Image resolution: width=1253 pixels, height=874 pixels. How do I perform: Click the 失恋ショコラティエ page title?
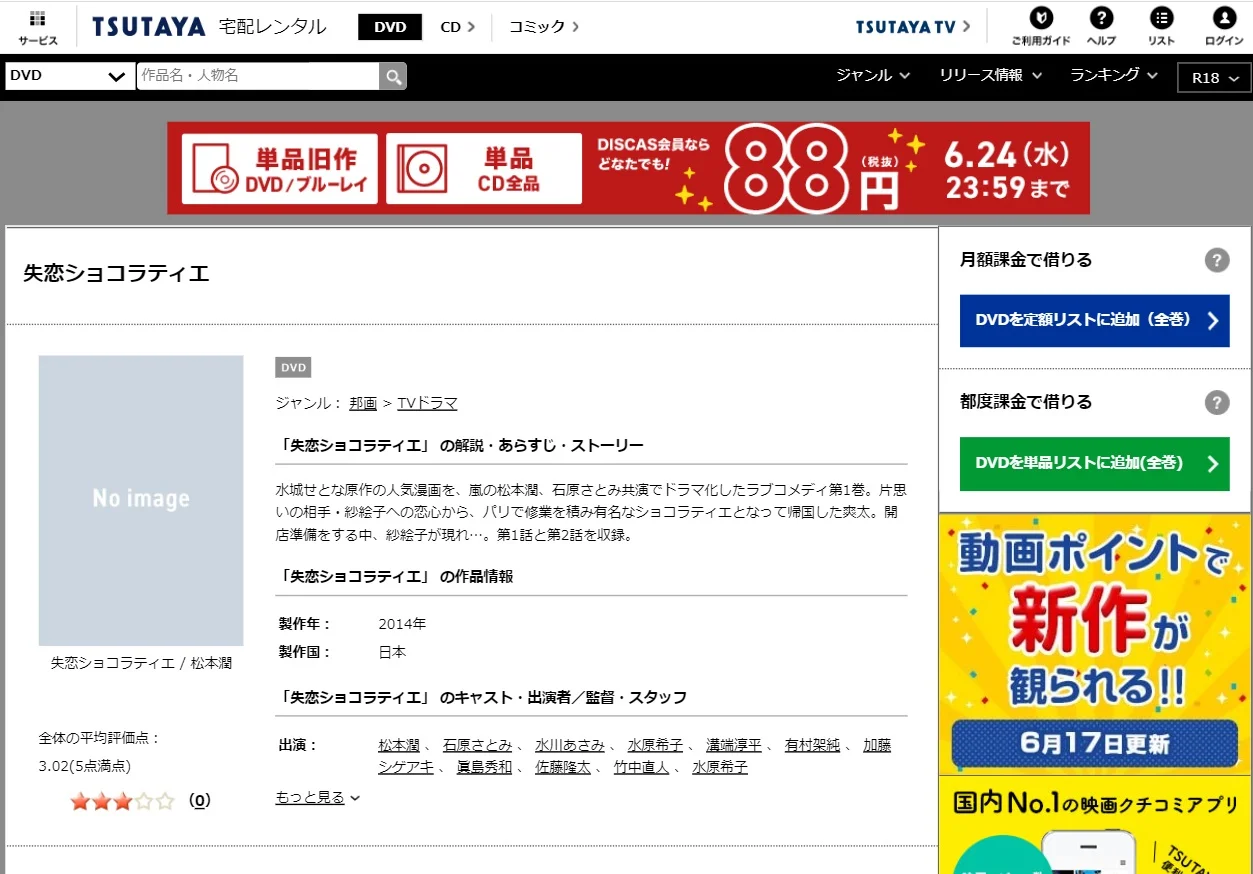(117, 274)
